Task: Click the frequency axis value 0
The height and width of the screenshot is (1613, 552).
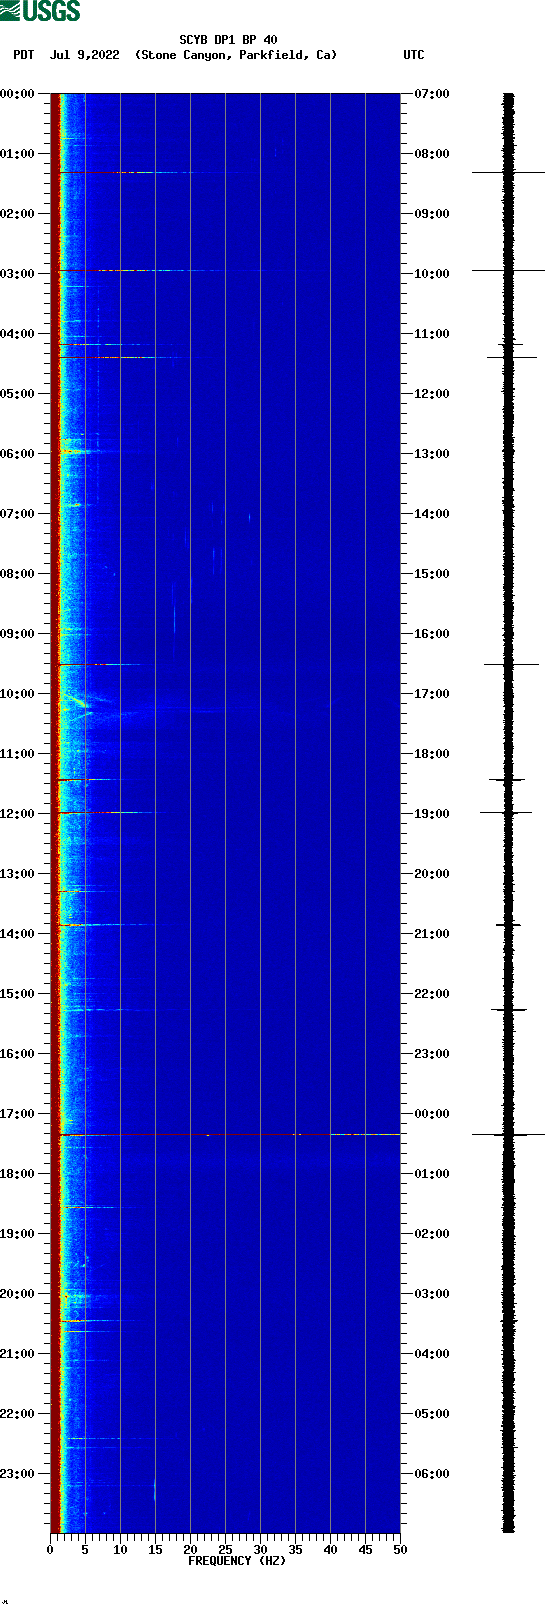Action: [50, 1550]
